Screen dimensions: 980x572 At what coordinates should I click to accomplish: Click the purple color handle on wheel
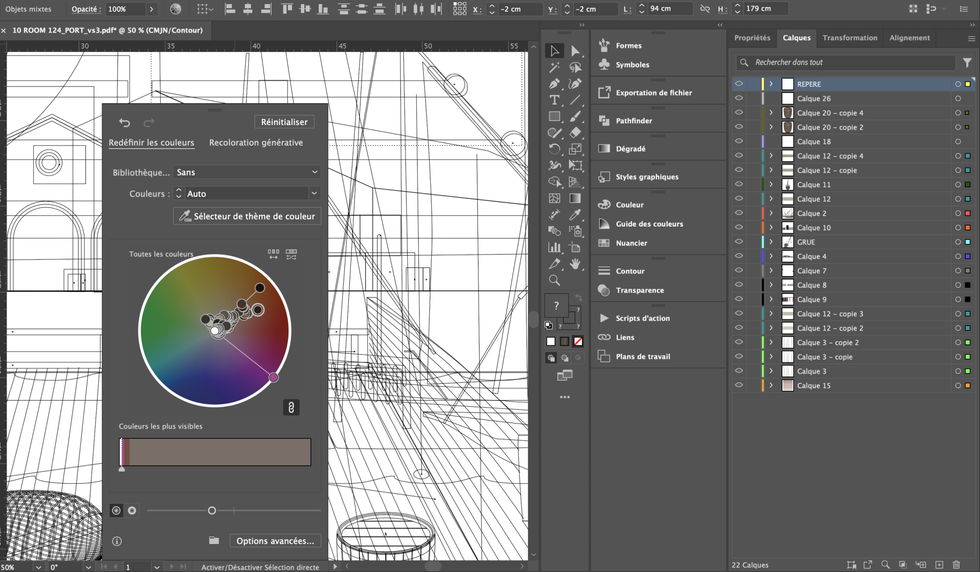tap(274, 378)
